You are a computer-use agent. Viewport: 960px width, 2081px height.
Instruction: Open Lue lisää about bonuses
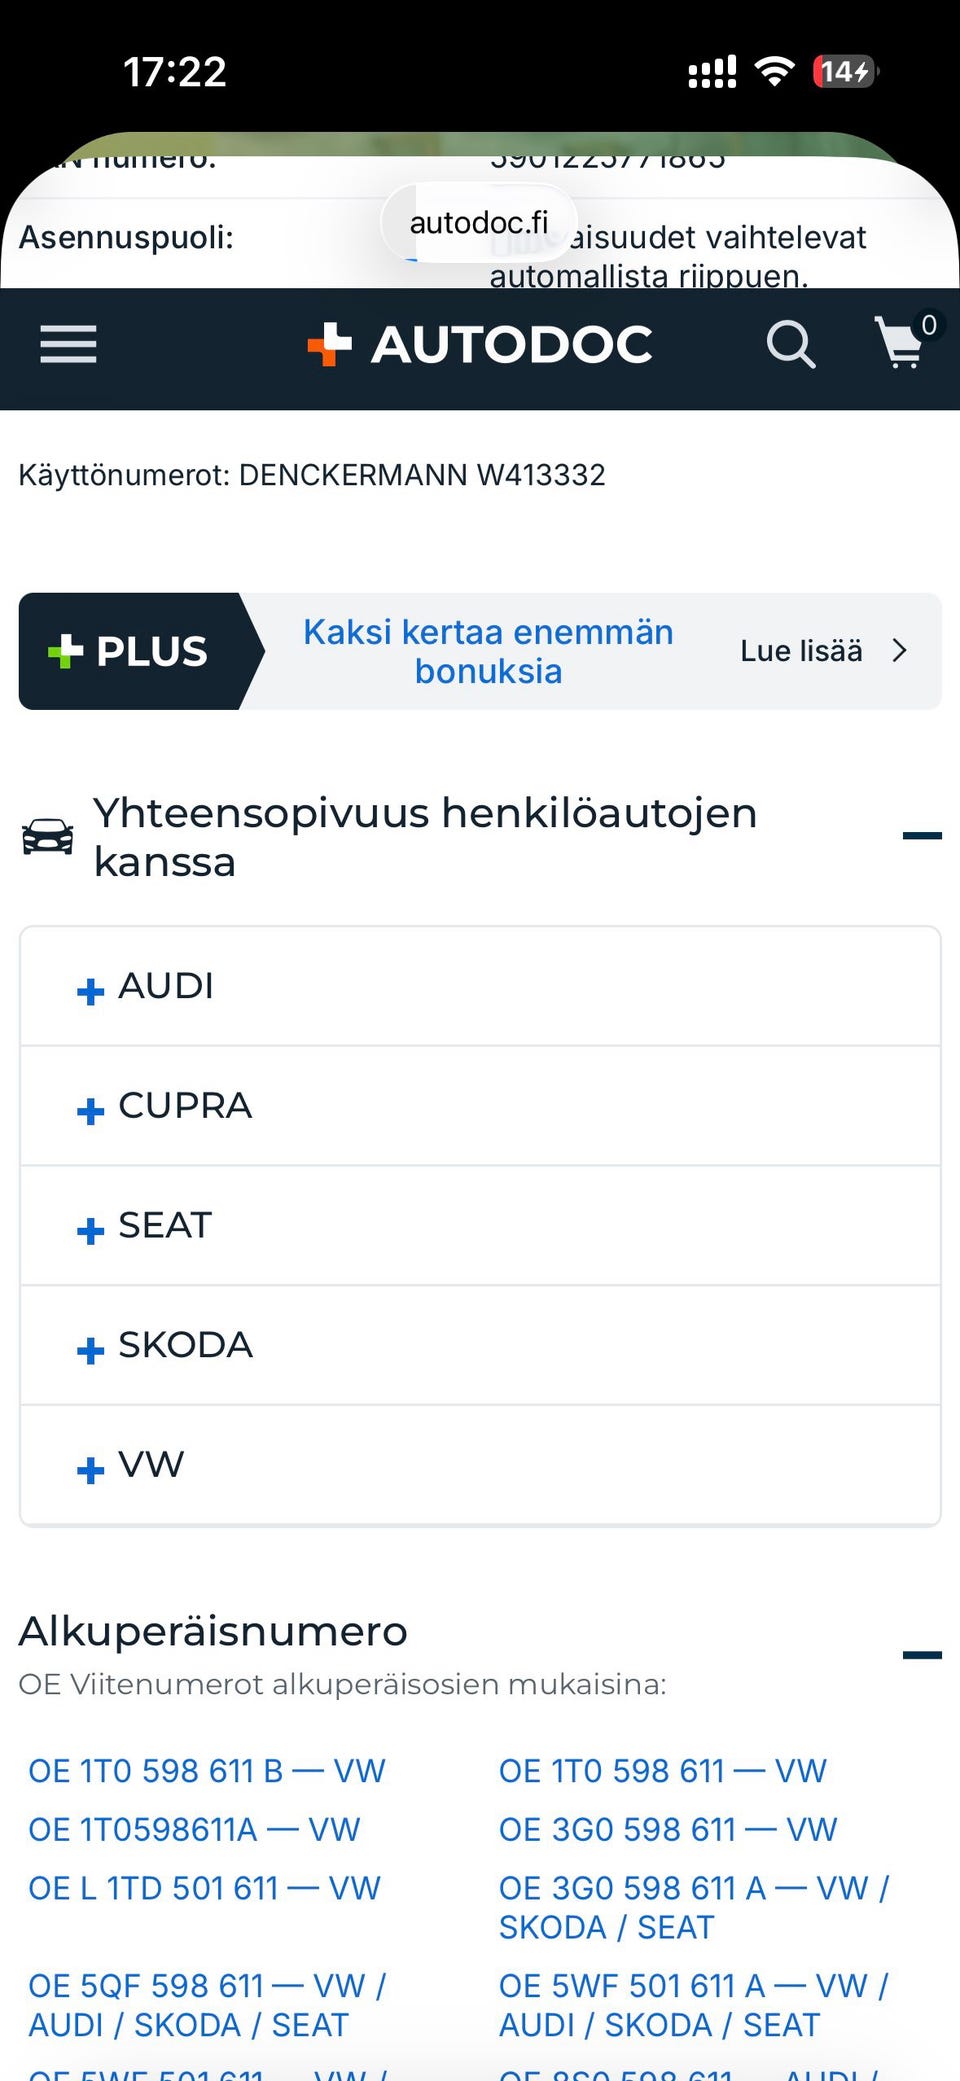[801, 650]
